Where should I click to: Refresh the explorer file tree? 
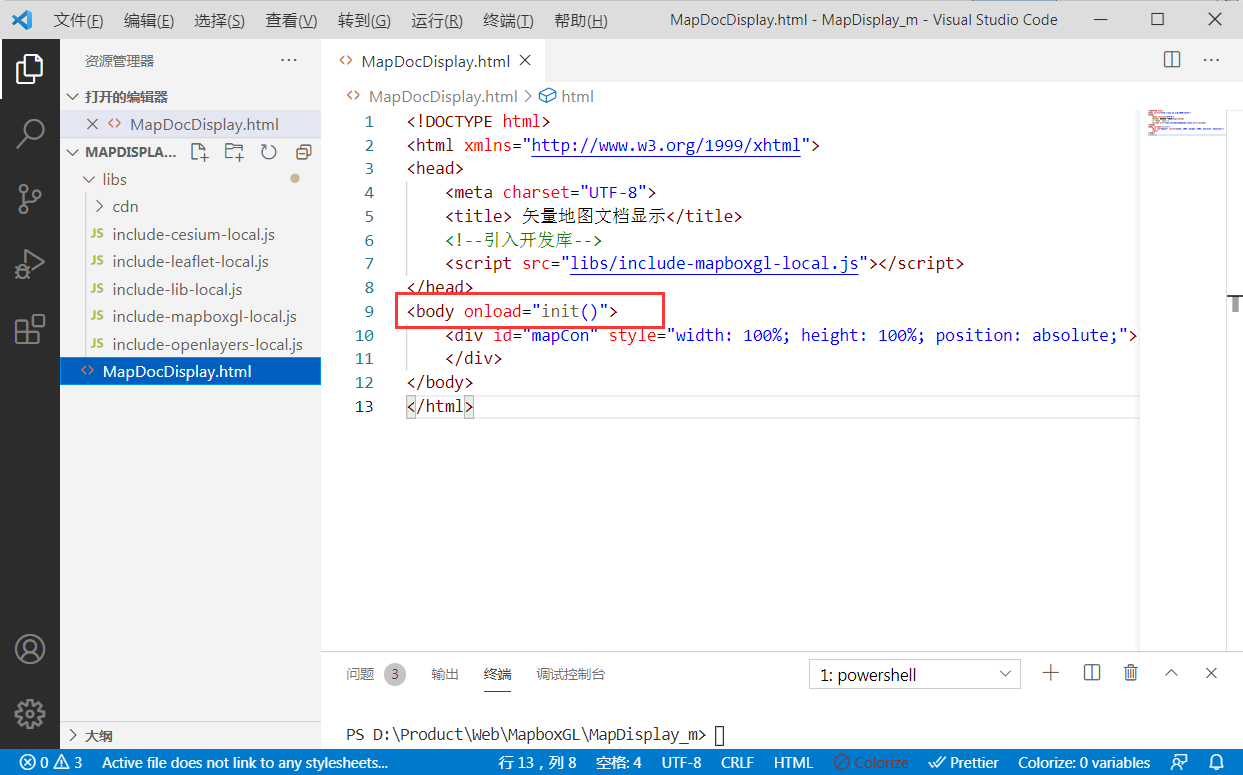(268, 152)
